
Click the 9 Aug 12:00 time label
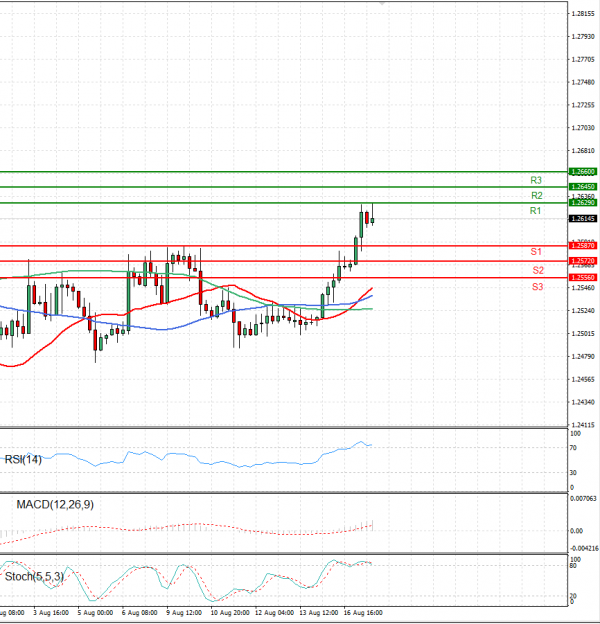point(184,612)
